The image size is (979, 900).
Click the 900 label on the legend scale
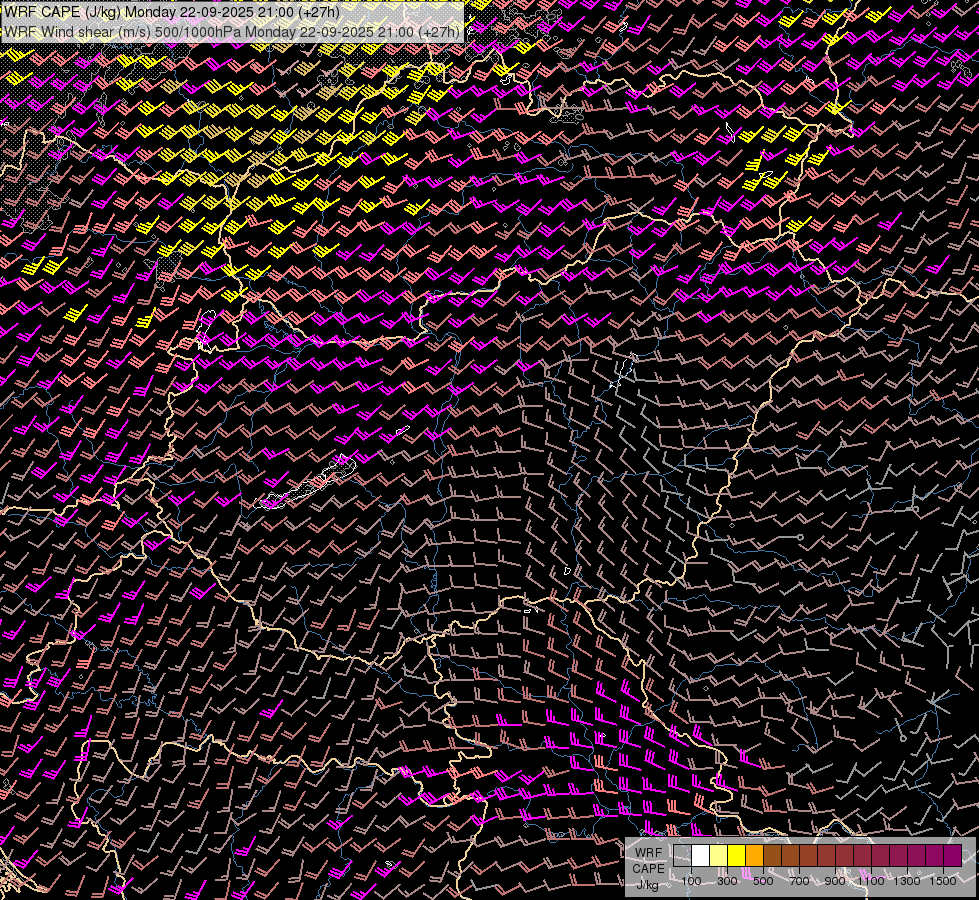click(835, 881)
